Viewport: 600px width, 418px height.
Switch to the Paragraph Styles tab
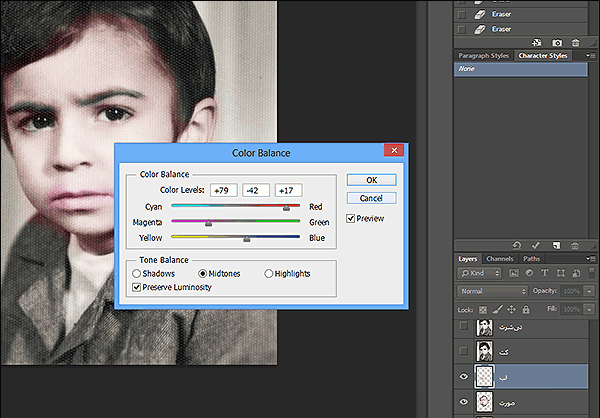click(484, 56)
